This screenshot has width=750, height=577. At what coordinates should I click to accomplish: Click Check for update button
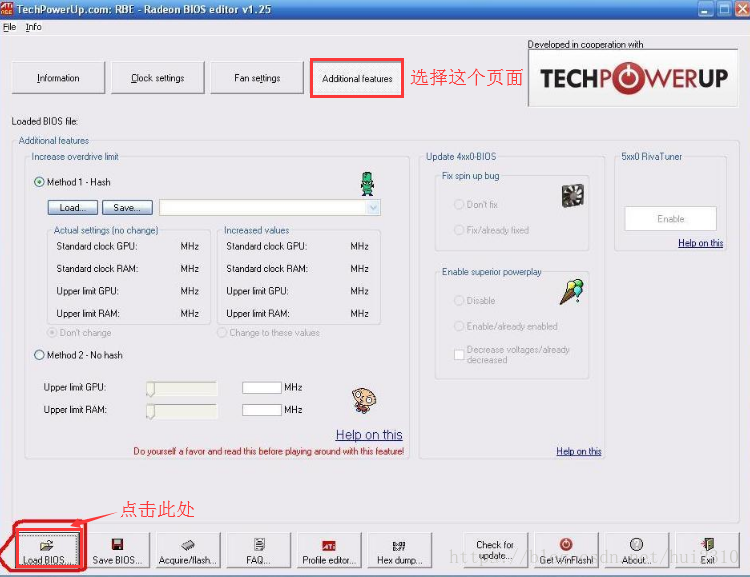point(496,551)
